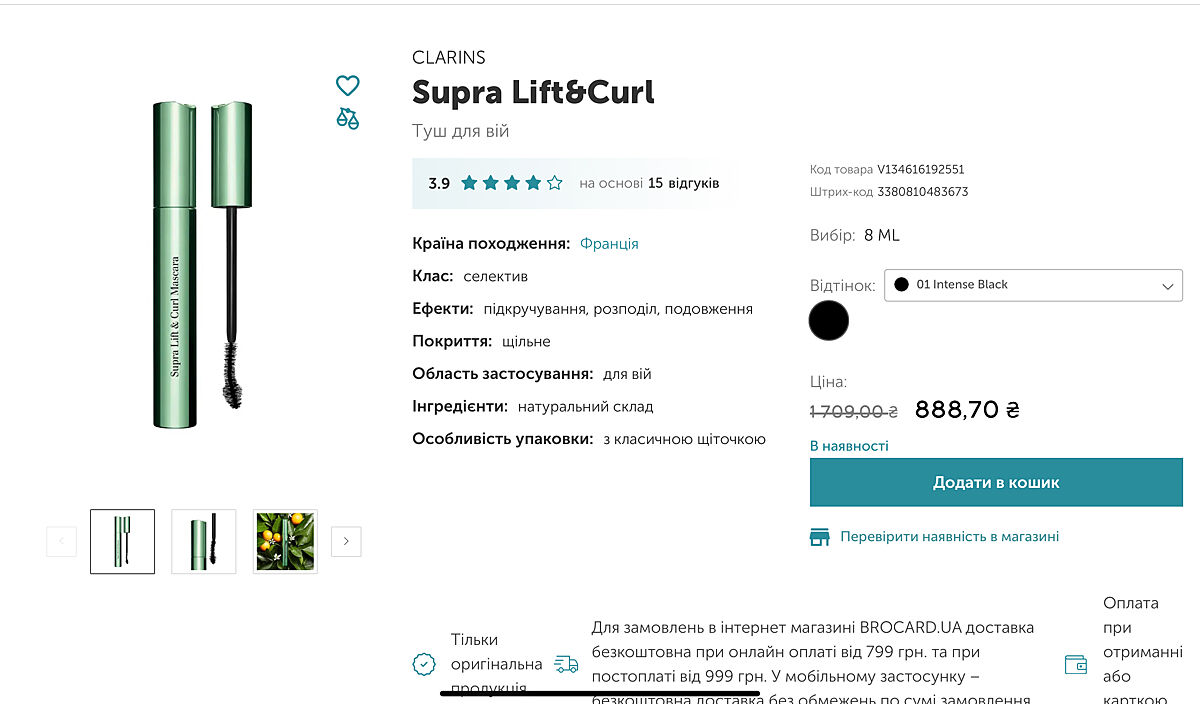The width and height of the screenshot is (1200, 704).
Task: Click the payment wallet icon
Action: 1076,664
